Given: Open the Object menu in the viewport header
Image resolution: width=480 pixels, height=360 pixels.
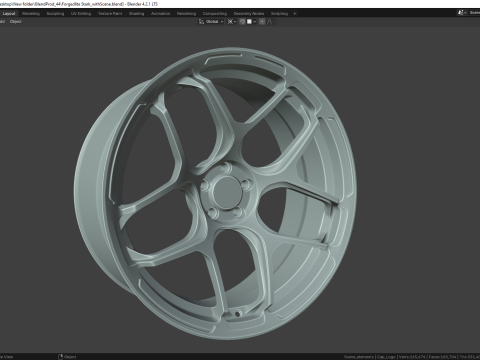Looking at the screenshot, I should 15,22.
